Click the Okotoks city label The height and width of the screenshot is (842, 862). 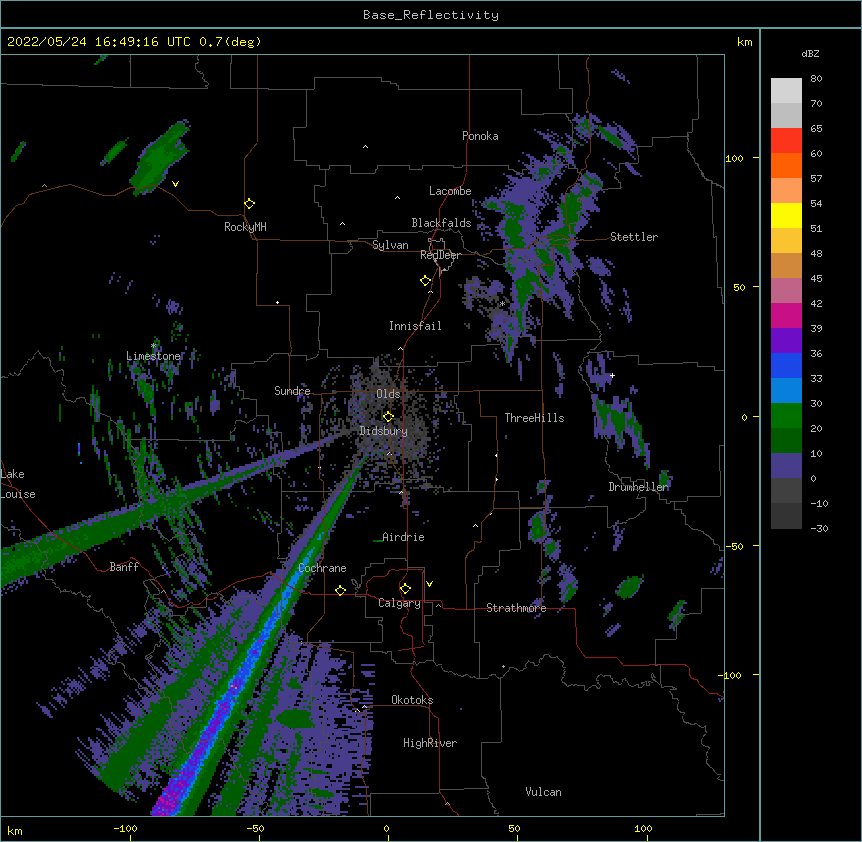tap(412, 700)
